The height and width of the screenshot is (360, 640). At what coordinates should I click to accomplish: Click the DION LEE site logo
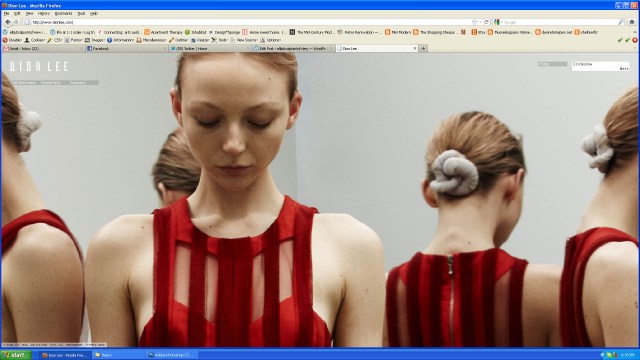click(39, 67)
